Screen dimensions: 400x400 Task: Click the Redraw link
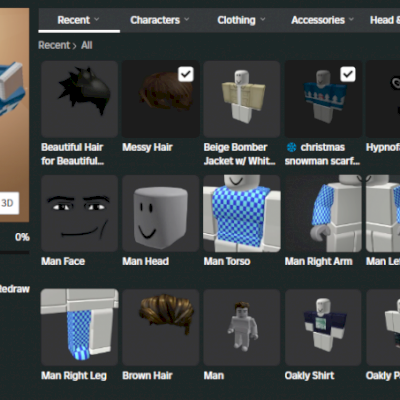click(15, 289)
